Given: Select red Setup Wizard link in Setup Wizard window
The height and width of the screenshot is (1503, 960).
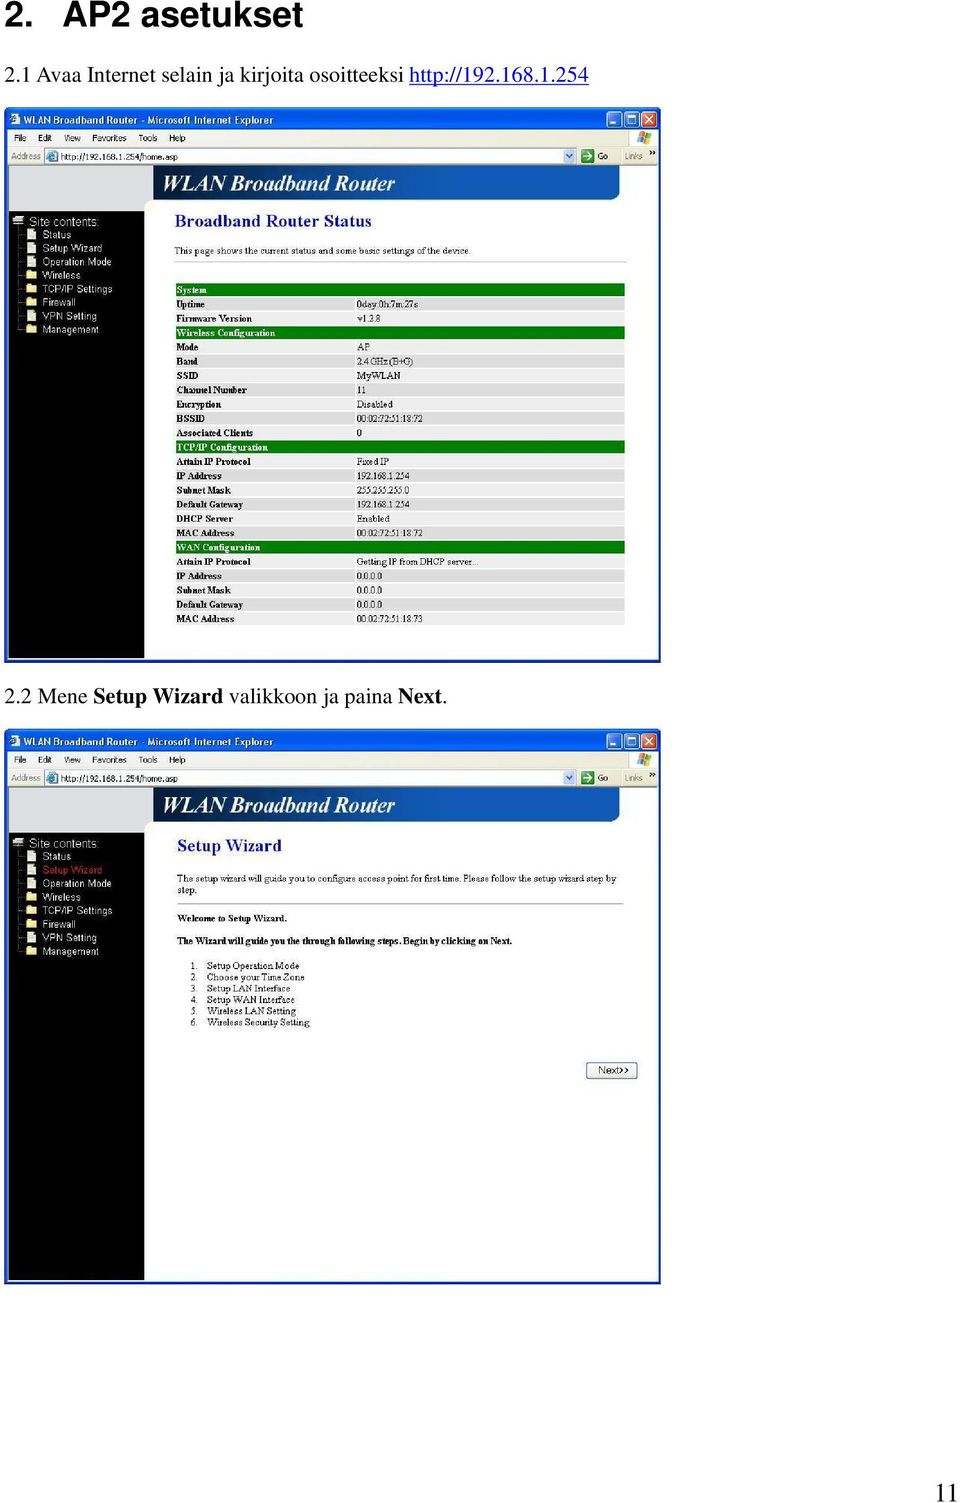Looking at the screenshot, I should click(x=72, y=870).
